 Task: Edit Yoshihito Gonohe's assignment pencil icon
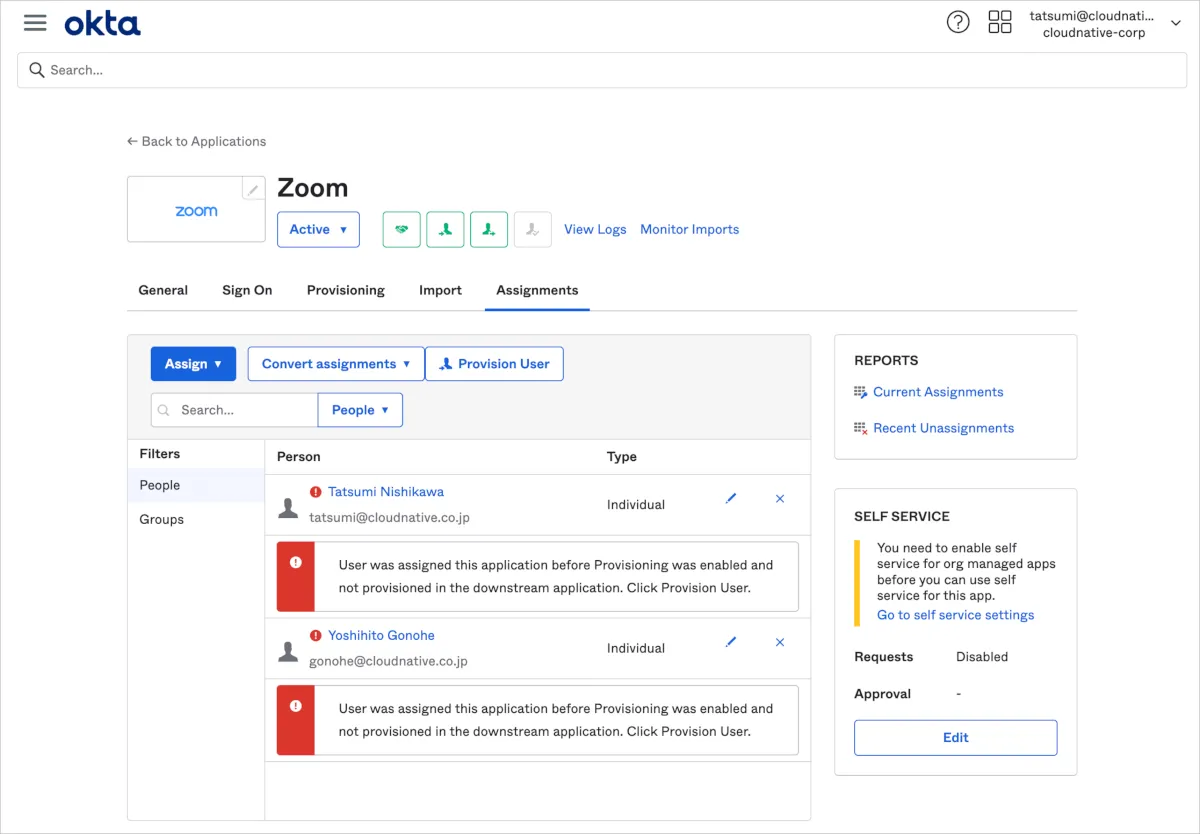(x=731, y=642)
